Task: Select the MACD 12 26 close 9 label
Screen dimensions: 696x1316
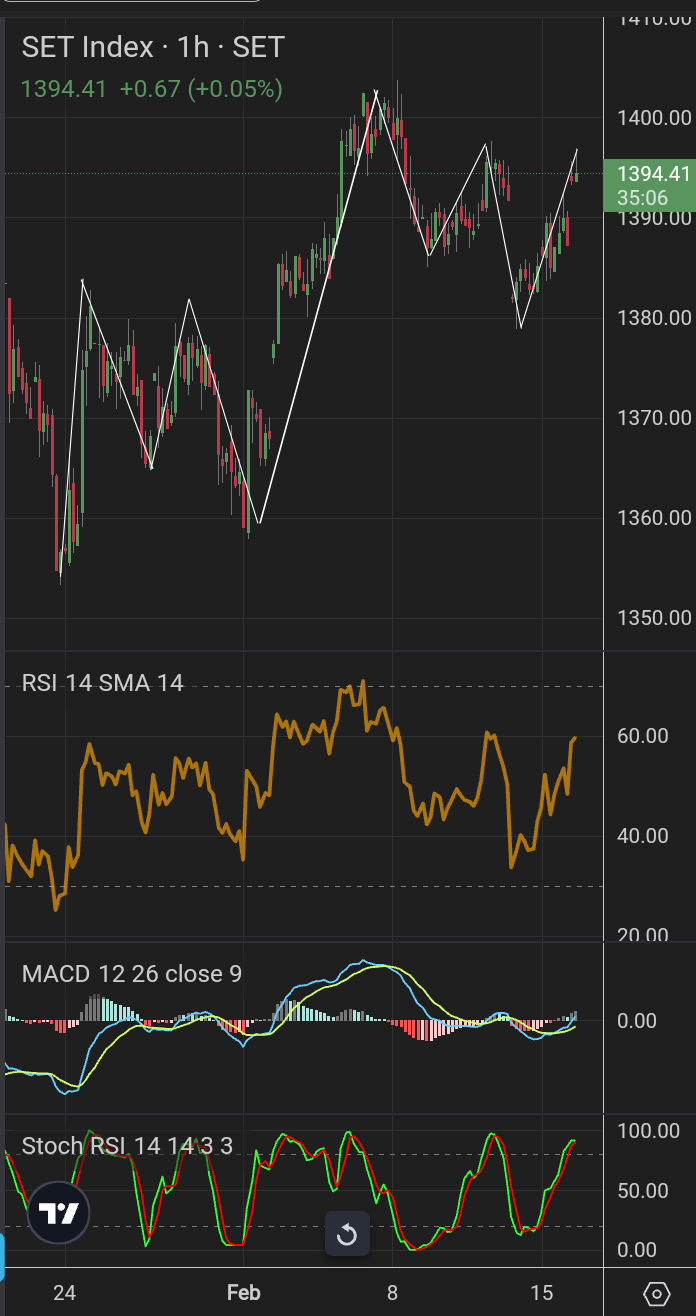Action: (x=132, y=973)
